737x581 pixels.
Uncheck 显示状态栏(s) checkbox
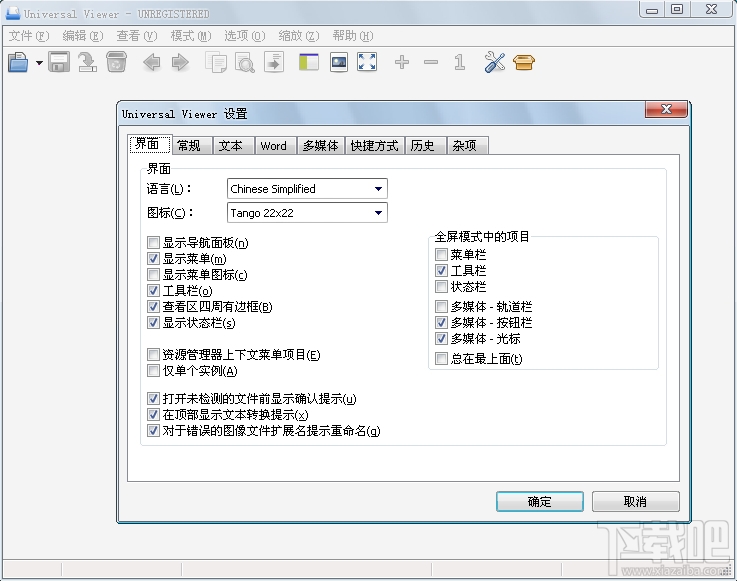click(153, 322)
